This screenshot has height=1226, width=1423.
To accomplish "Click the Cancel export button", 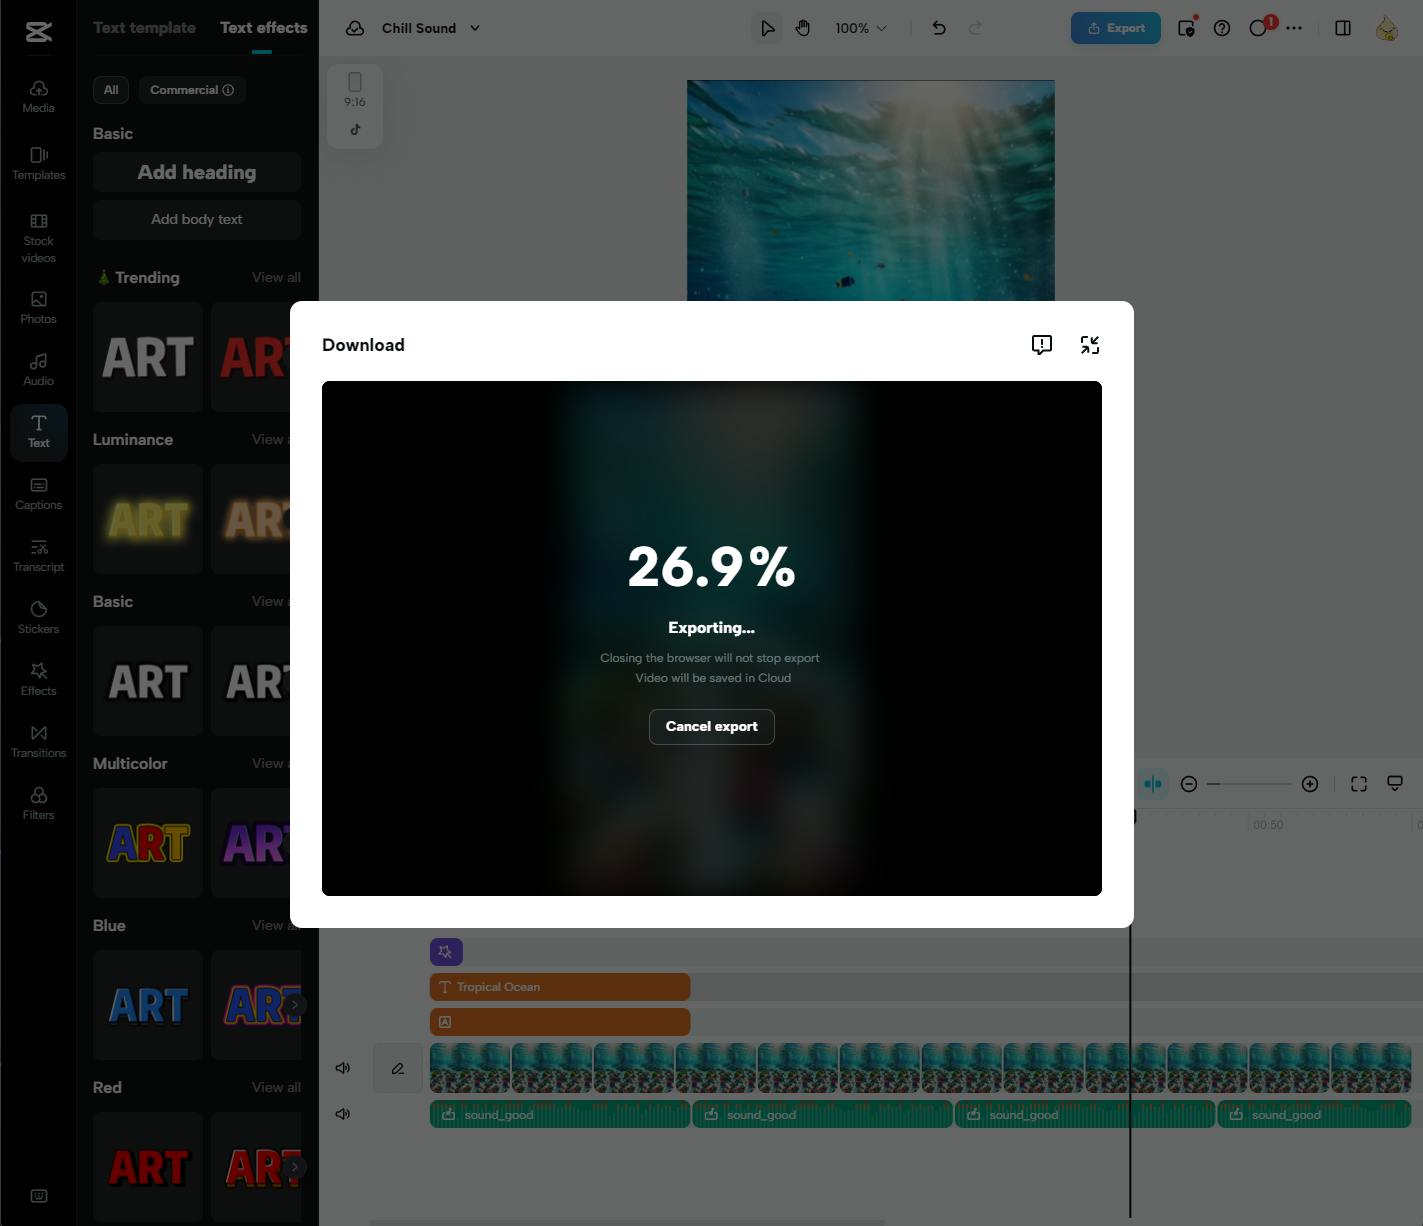I will (712, 727).
